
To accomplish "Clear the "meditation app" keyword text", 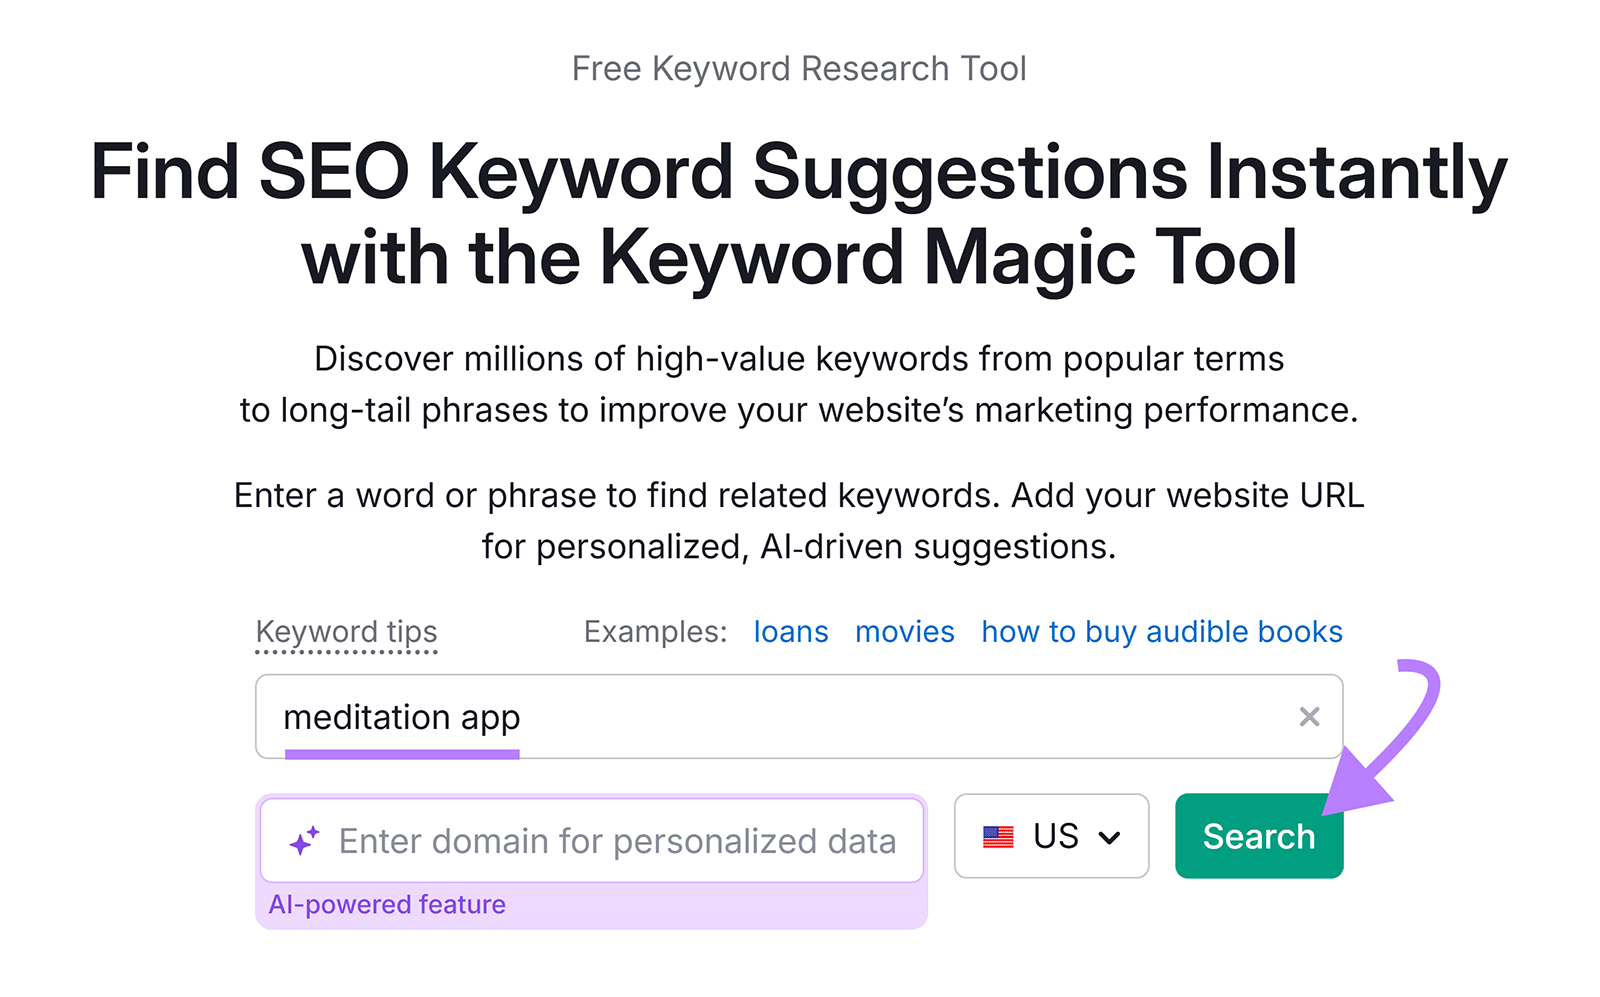I will (x=1310, y=716).
